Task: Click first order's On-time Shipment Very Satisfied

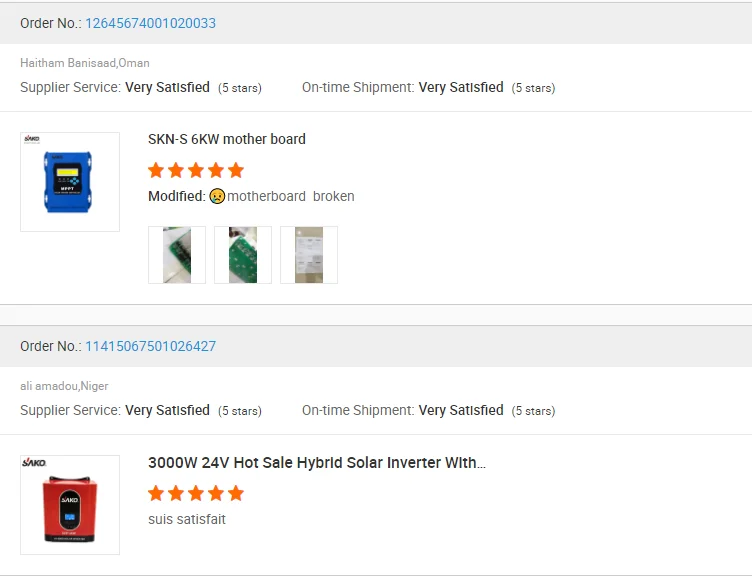Action: 461,87
